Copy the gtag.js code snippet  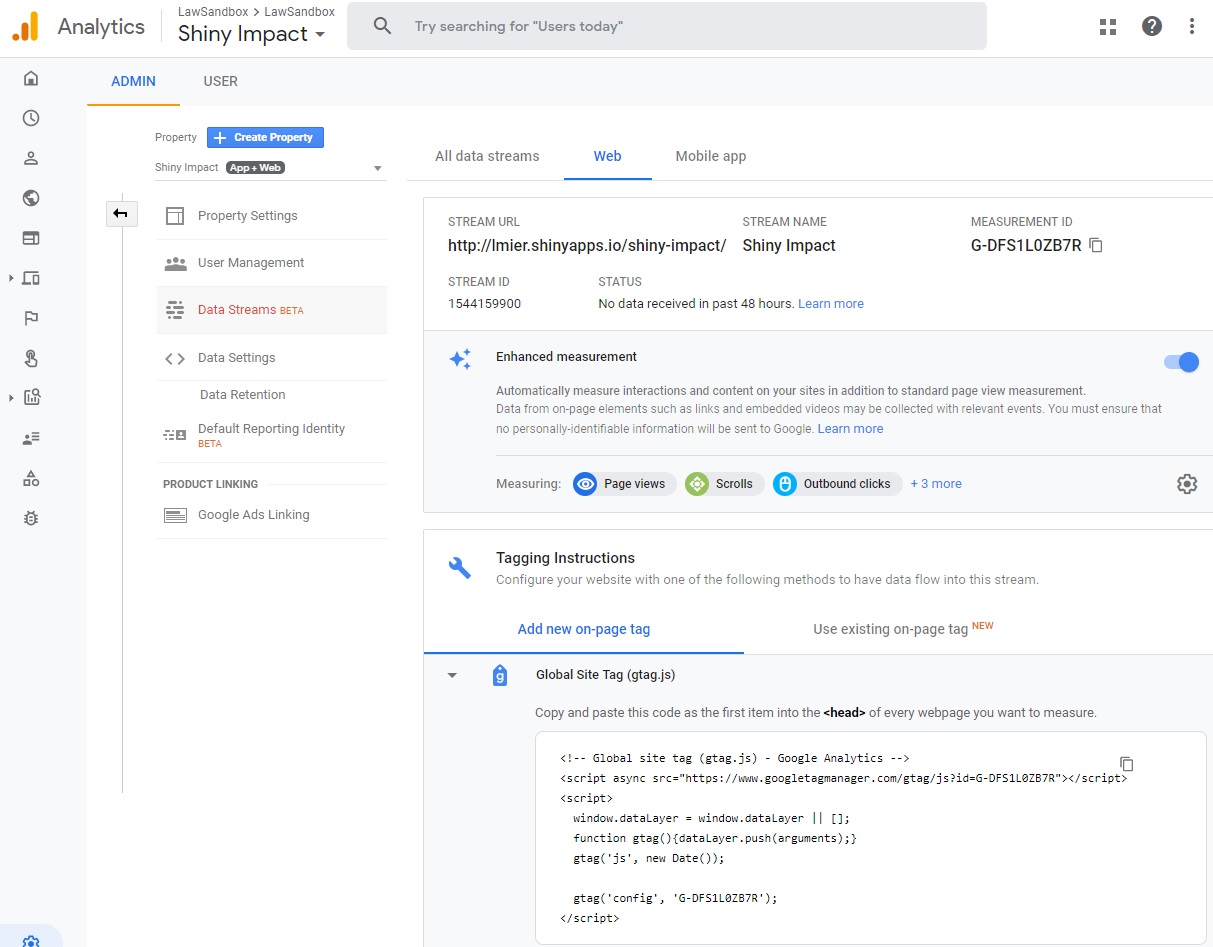(x=1126, y=763)
